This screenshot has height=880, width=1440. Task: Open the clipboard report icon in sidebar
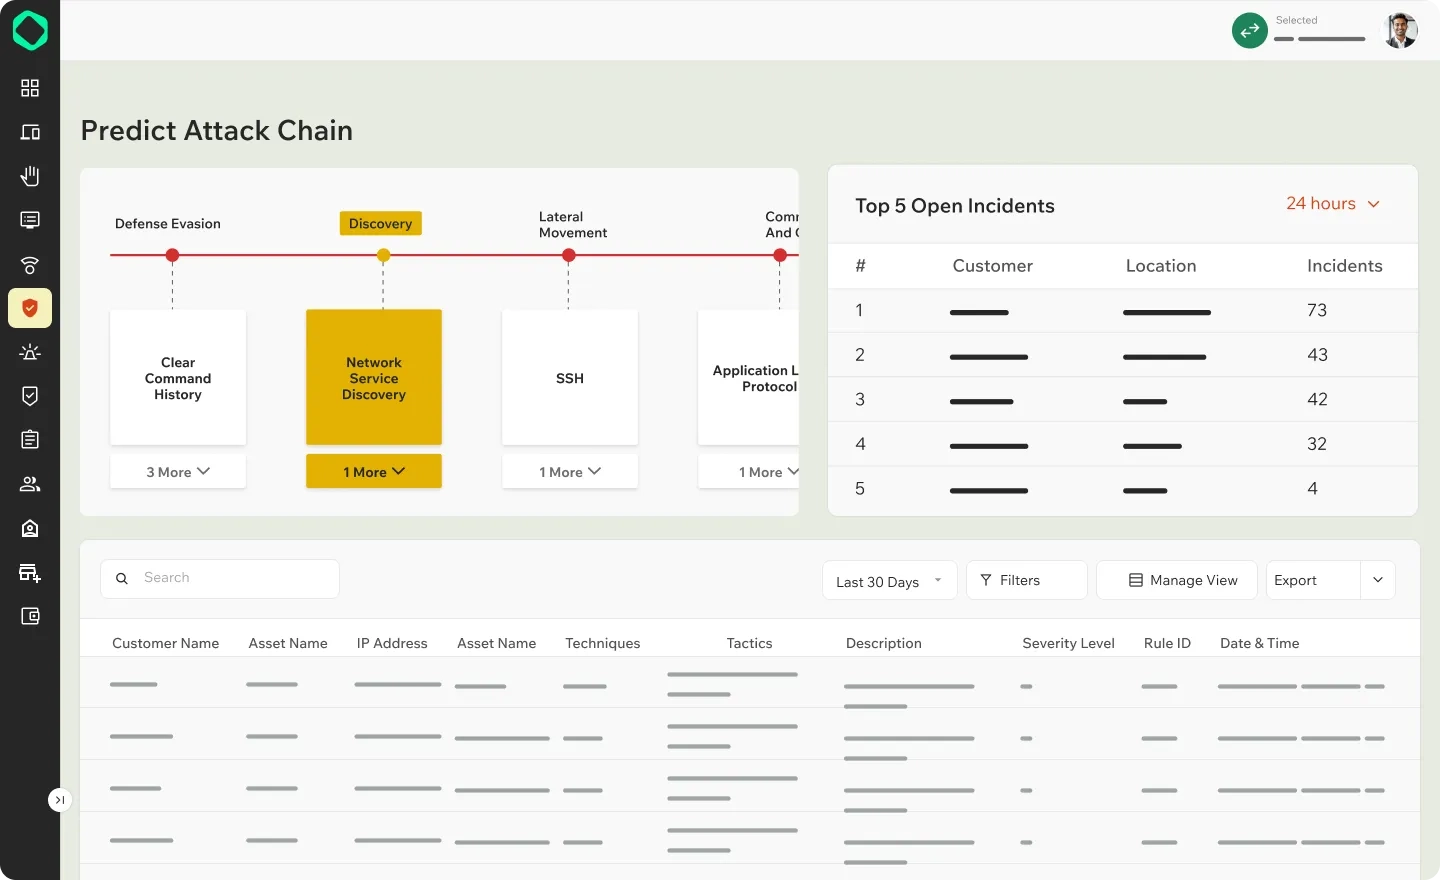30,440
